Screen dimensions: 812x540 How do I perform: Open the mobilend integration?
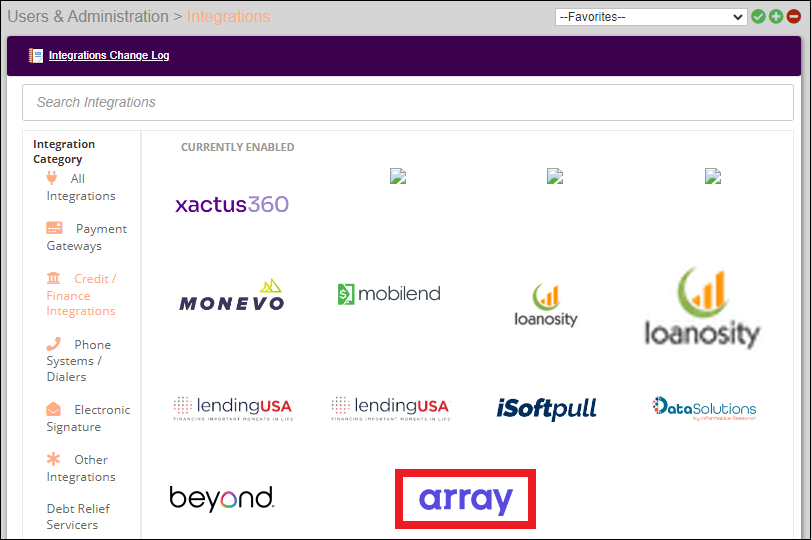pos(389,294)
